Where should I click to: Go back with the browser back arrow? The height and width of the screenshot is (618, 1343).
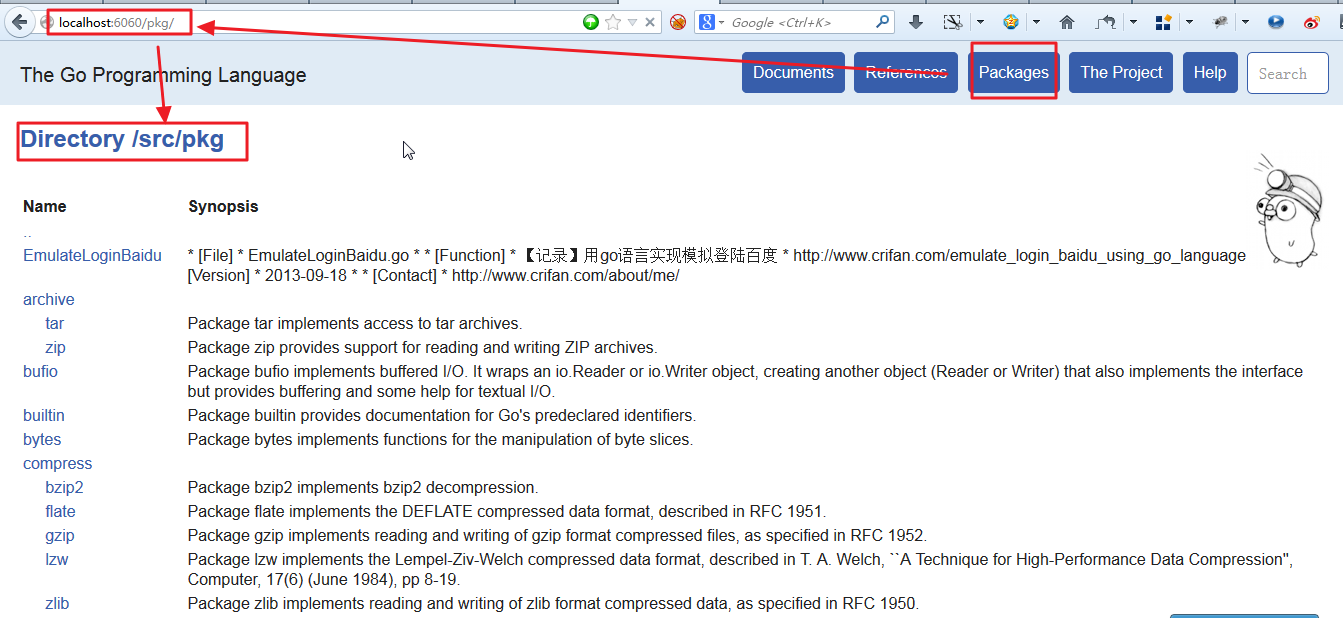tap(19, 22)
